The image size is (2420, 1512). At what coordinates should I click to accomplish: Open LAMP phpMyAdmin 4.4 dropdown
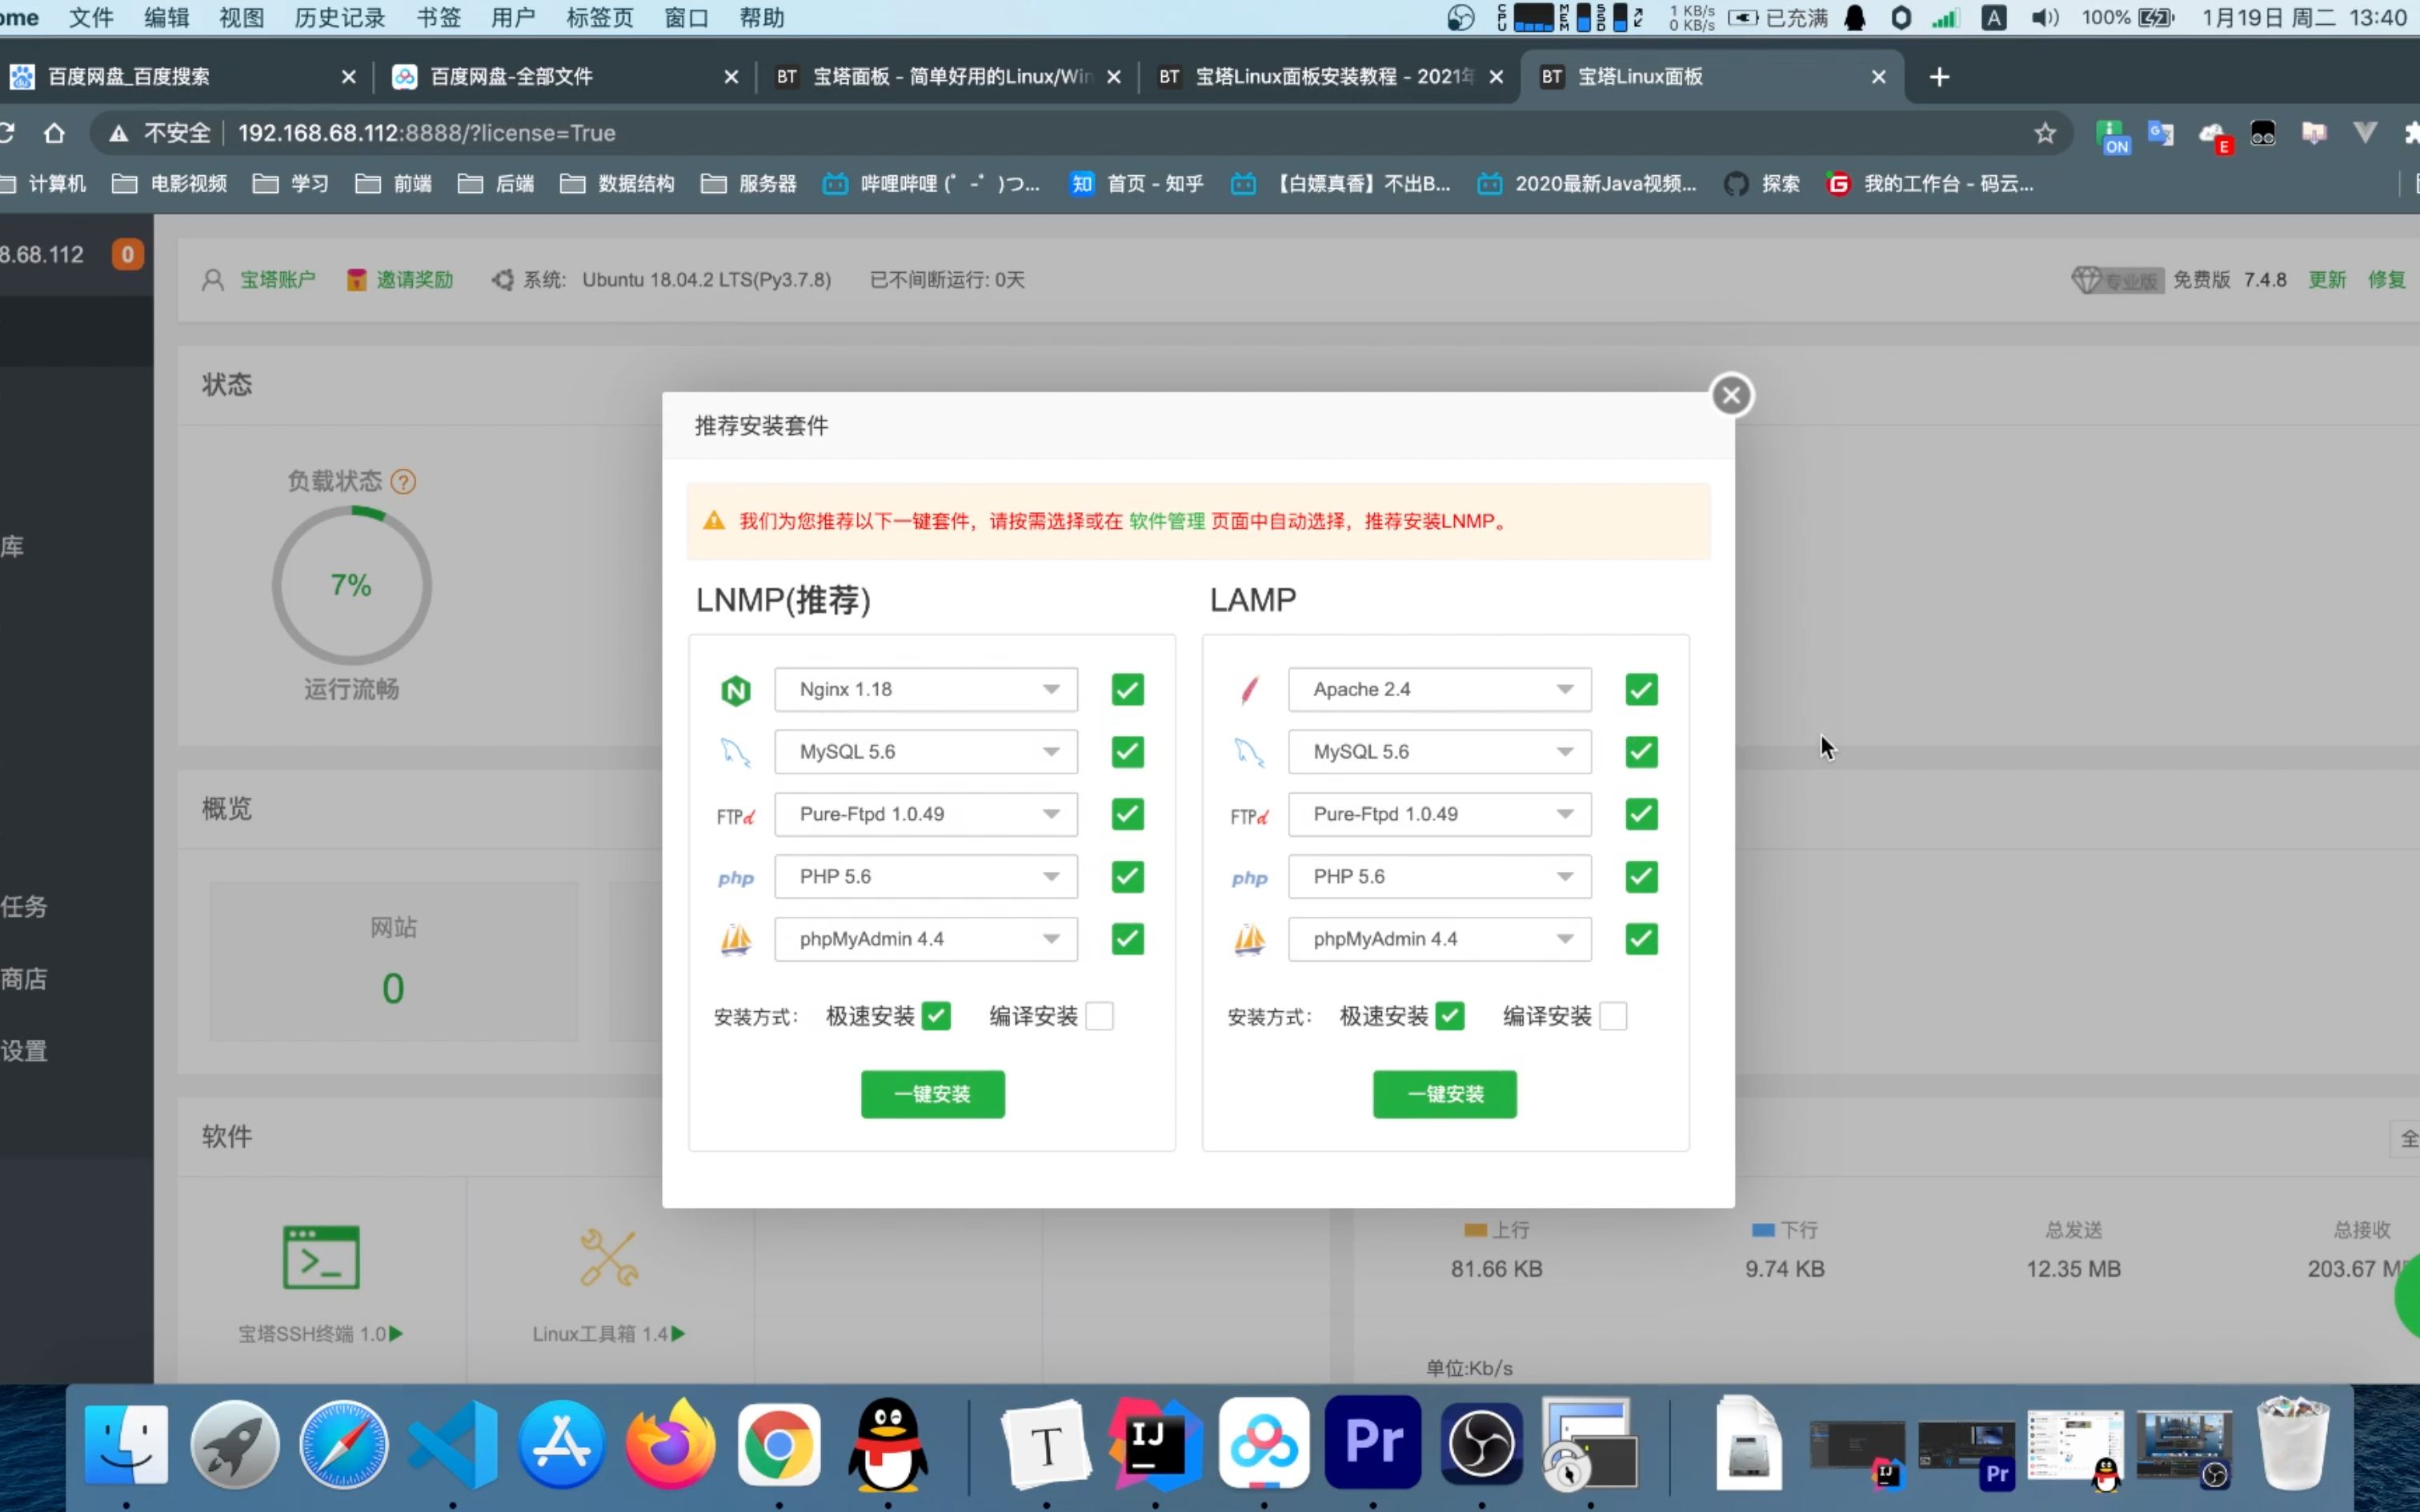pyautogui.click(x=1440, y=939)
